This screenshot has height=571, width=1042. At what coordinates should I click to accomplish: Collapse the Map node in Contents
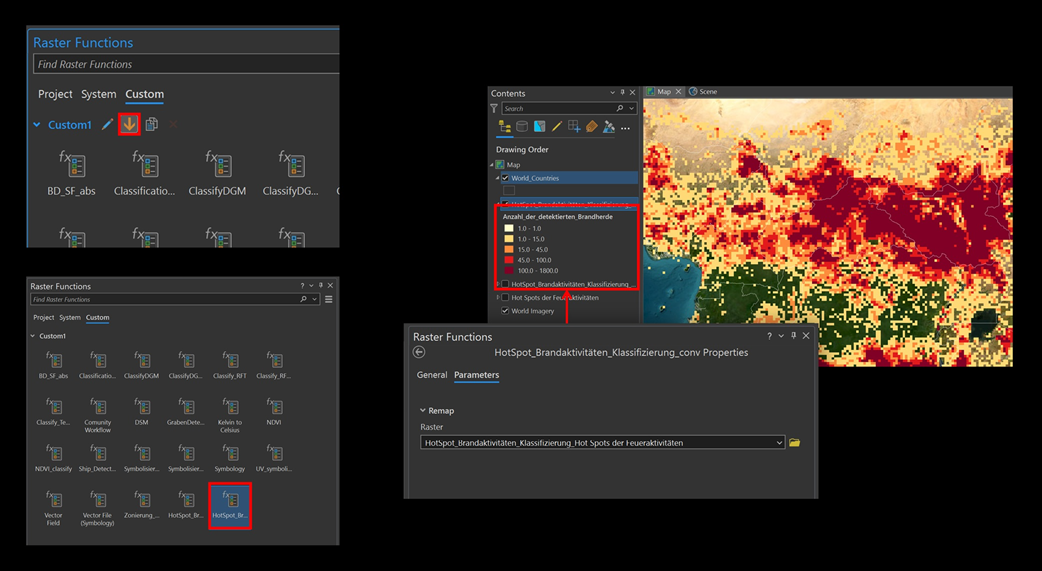click(x=492, y=165)
